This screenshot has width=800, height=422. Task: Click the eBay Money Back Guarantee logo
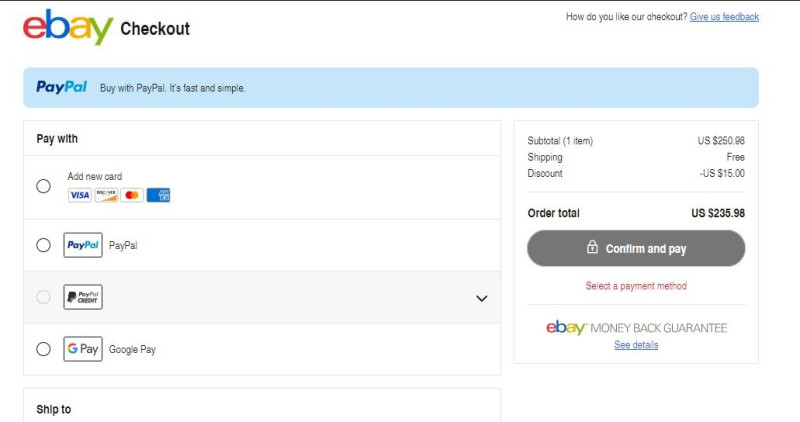point(636,328)
